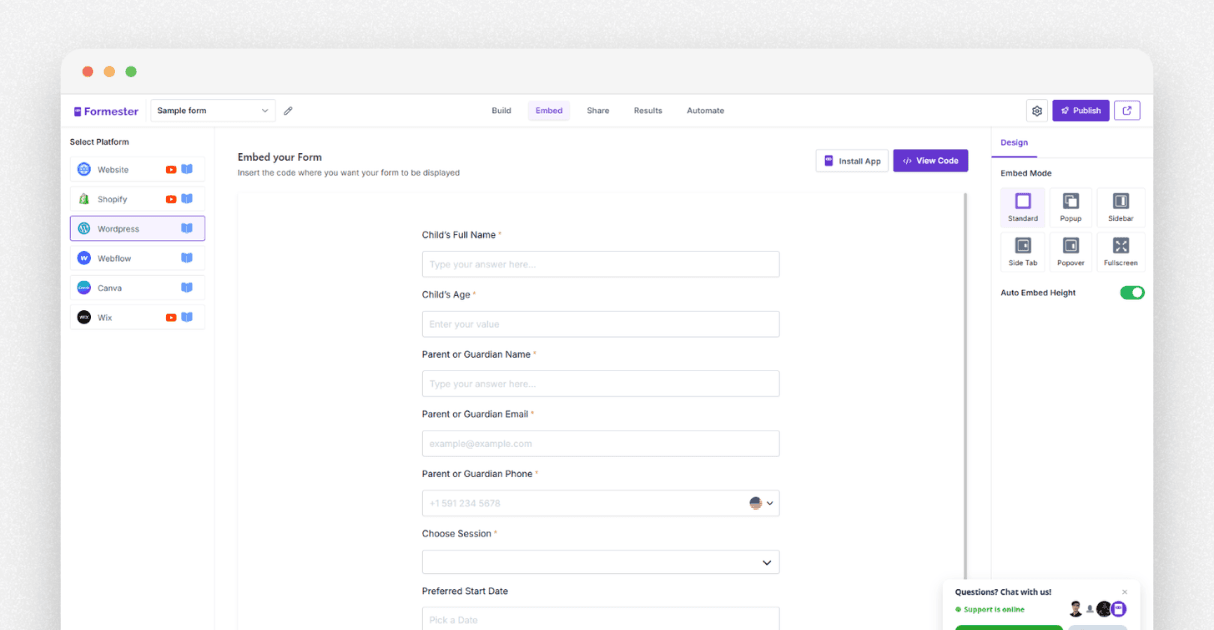Switch to the Share tab
Image resolution: width=1214 pixels, height=630 pixels.
pyautogui.click(x=597, y=110)
